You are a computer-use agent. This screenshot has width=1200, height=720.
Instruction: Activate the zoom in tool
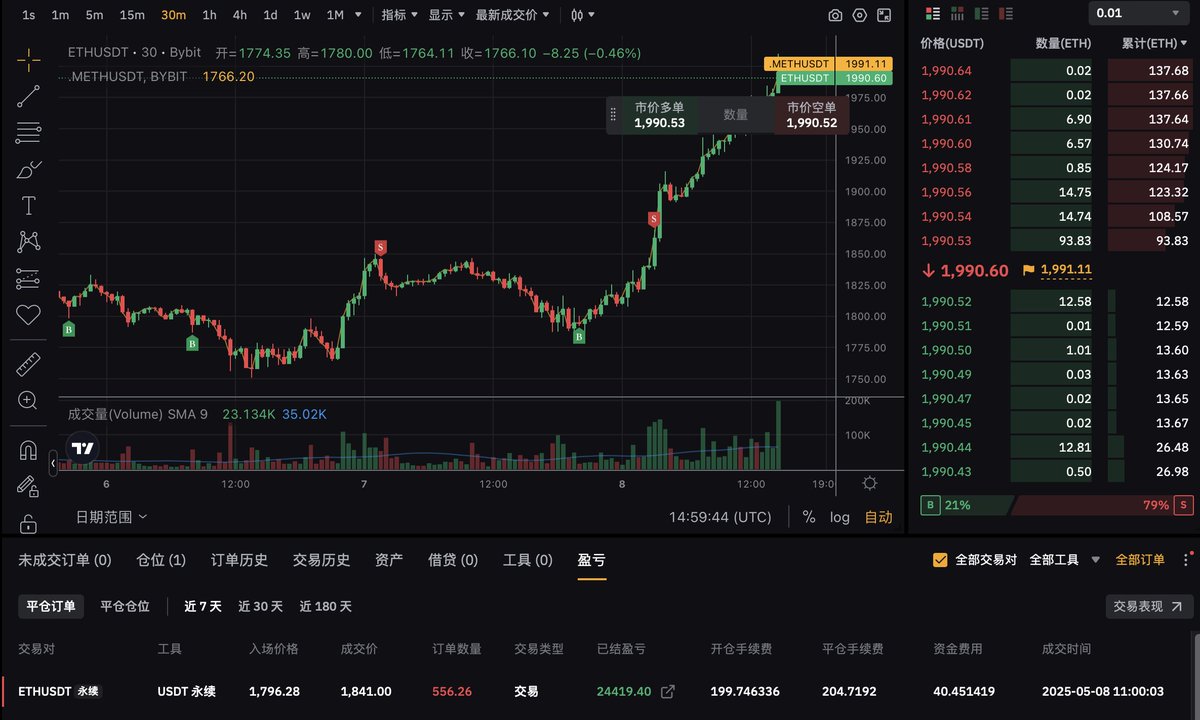click(28, 401)
